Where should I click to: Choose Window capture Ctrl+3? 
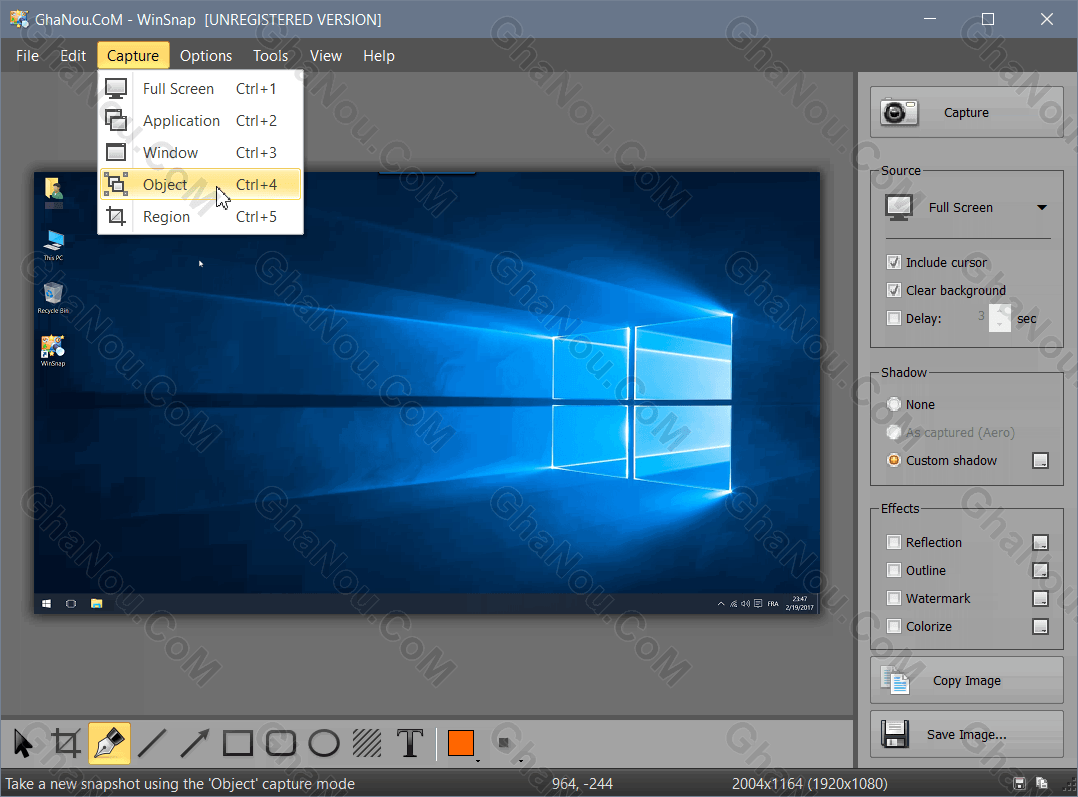[200, 153]
